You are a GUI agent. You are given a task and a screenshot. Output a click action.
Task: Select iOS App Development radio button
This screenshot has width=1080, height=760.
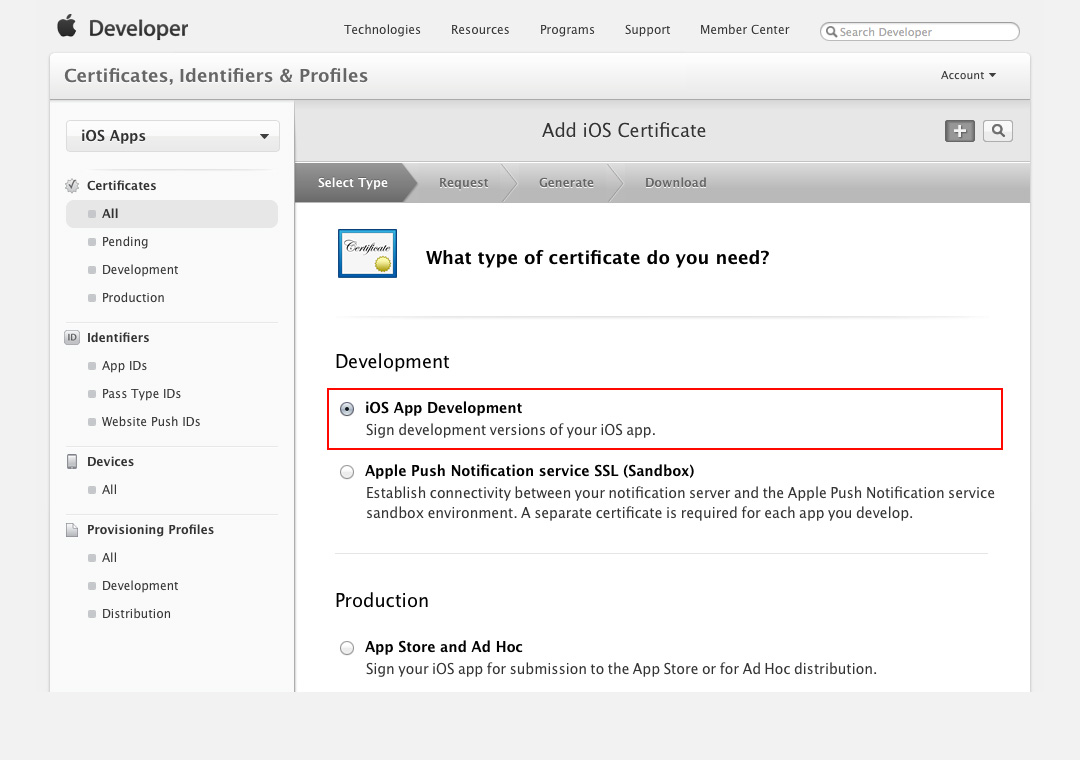(x=347, y=409)
